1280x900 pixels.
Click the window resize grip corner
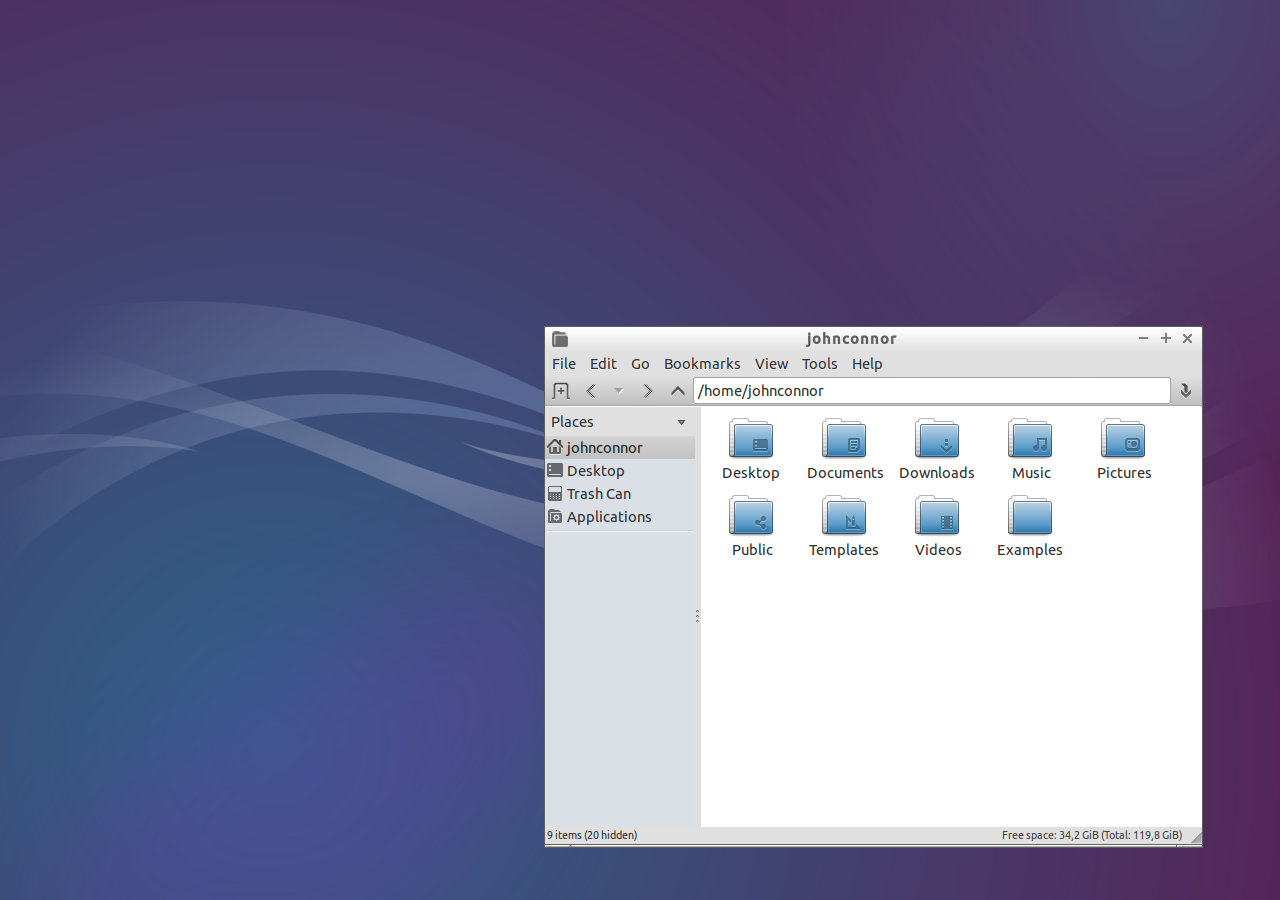(1195, 837)
